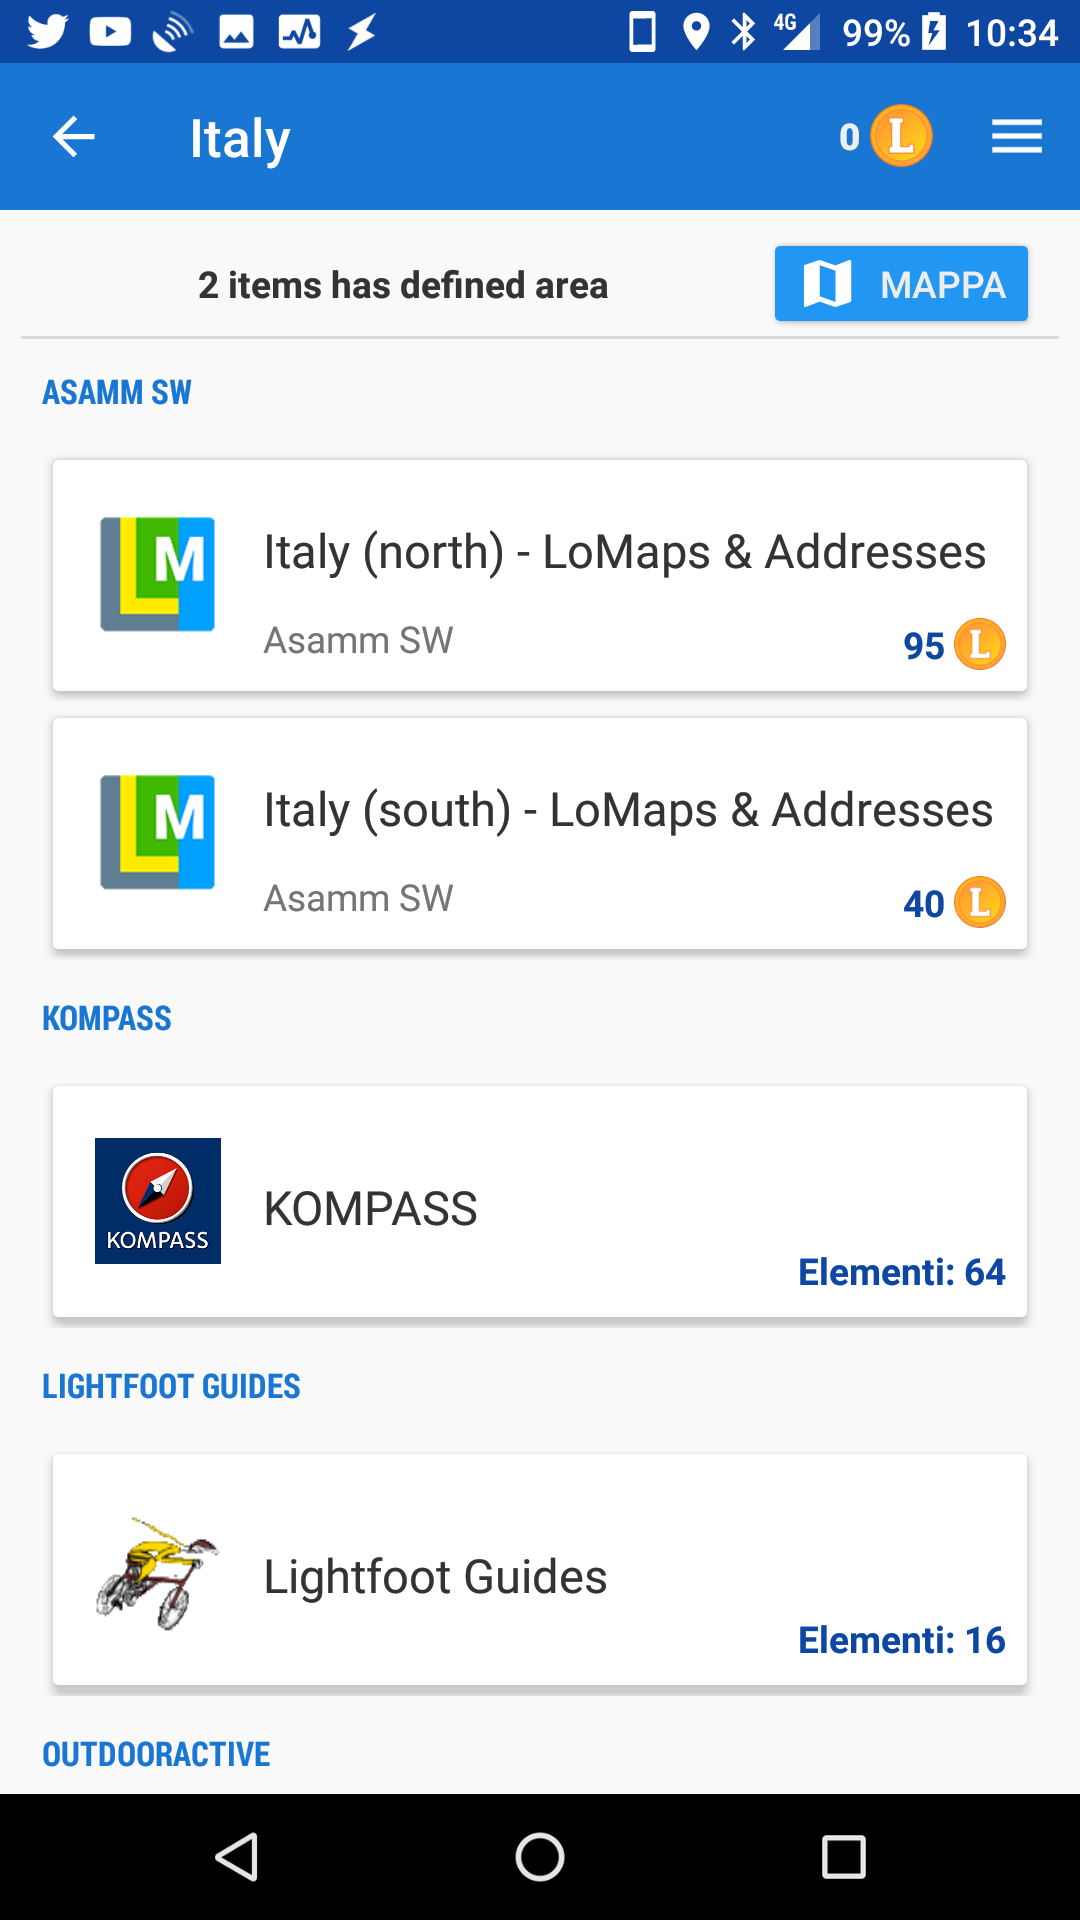
Task: Tap the OUTDOORACTIVE section header
Action: coord(156,1754)
